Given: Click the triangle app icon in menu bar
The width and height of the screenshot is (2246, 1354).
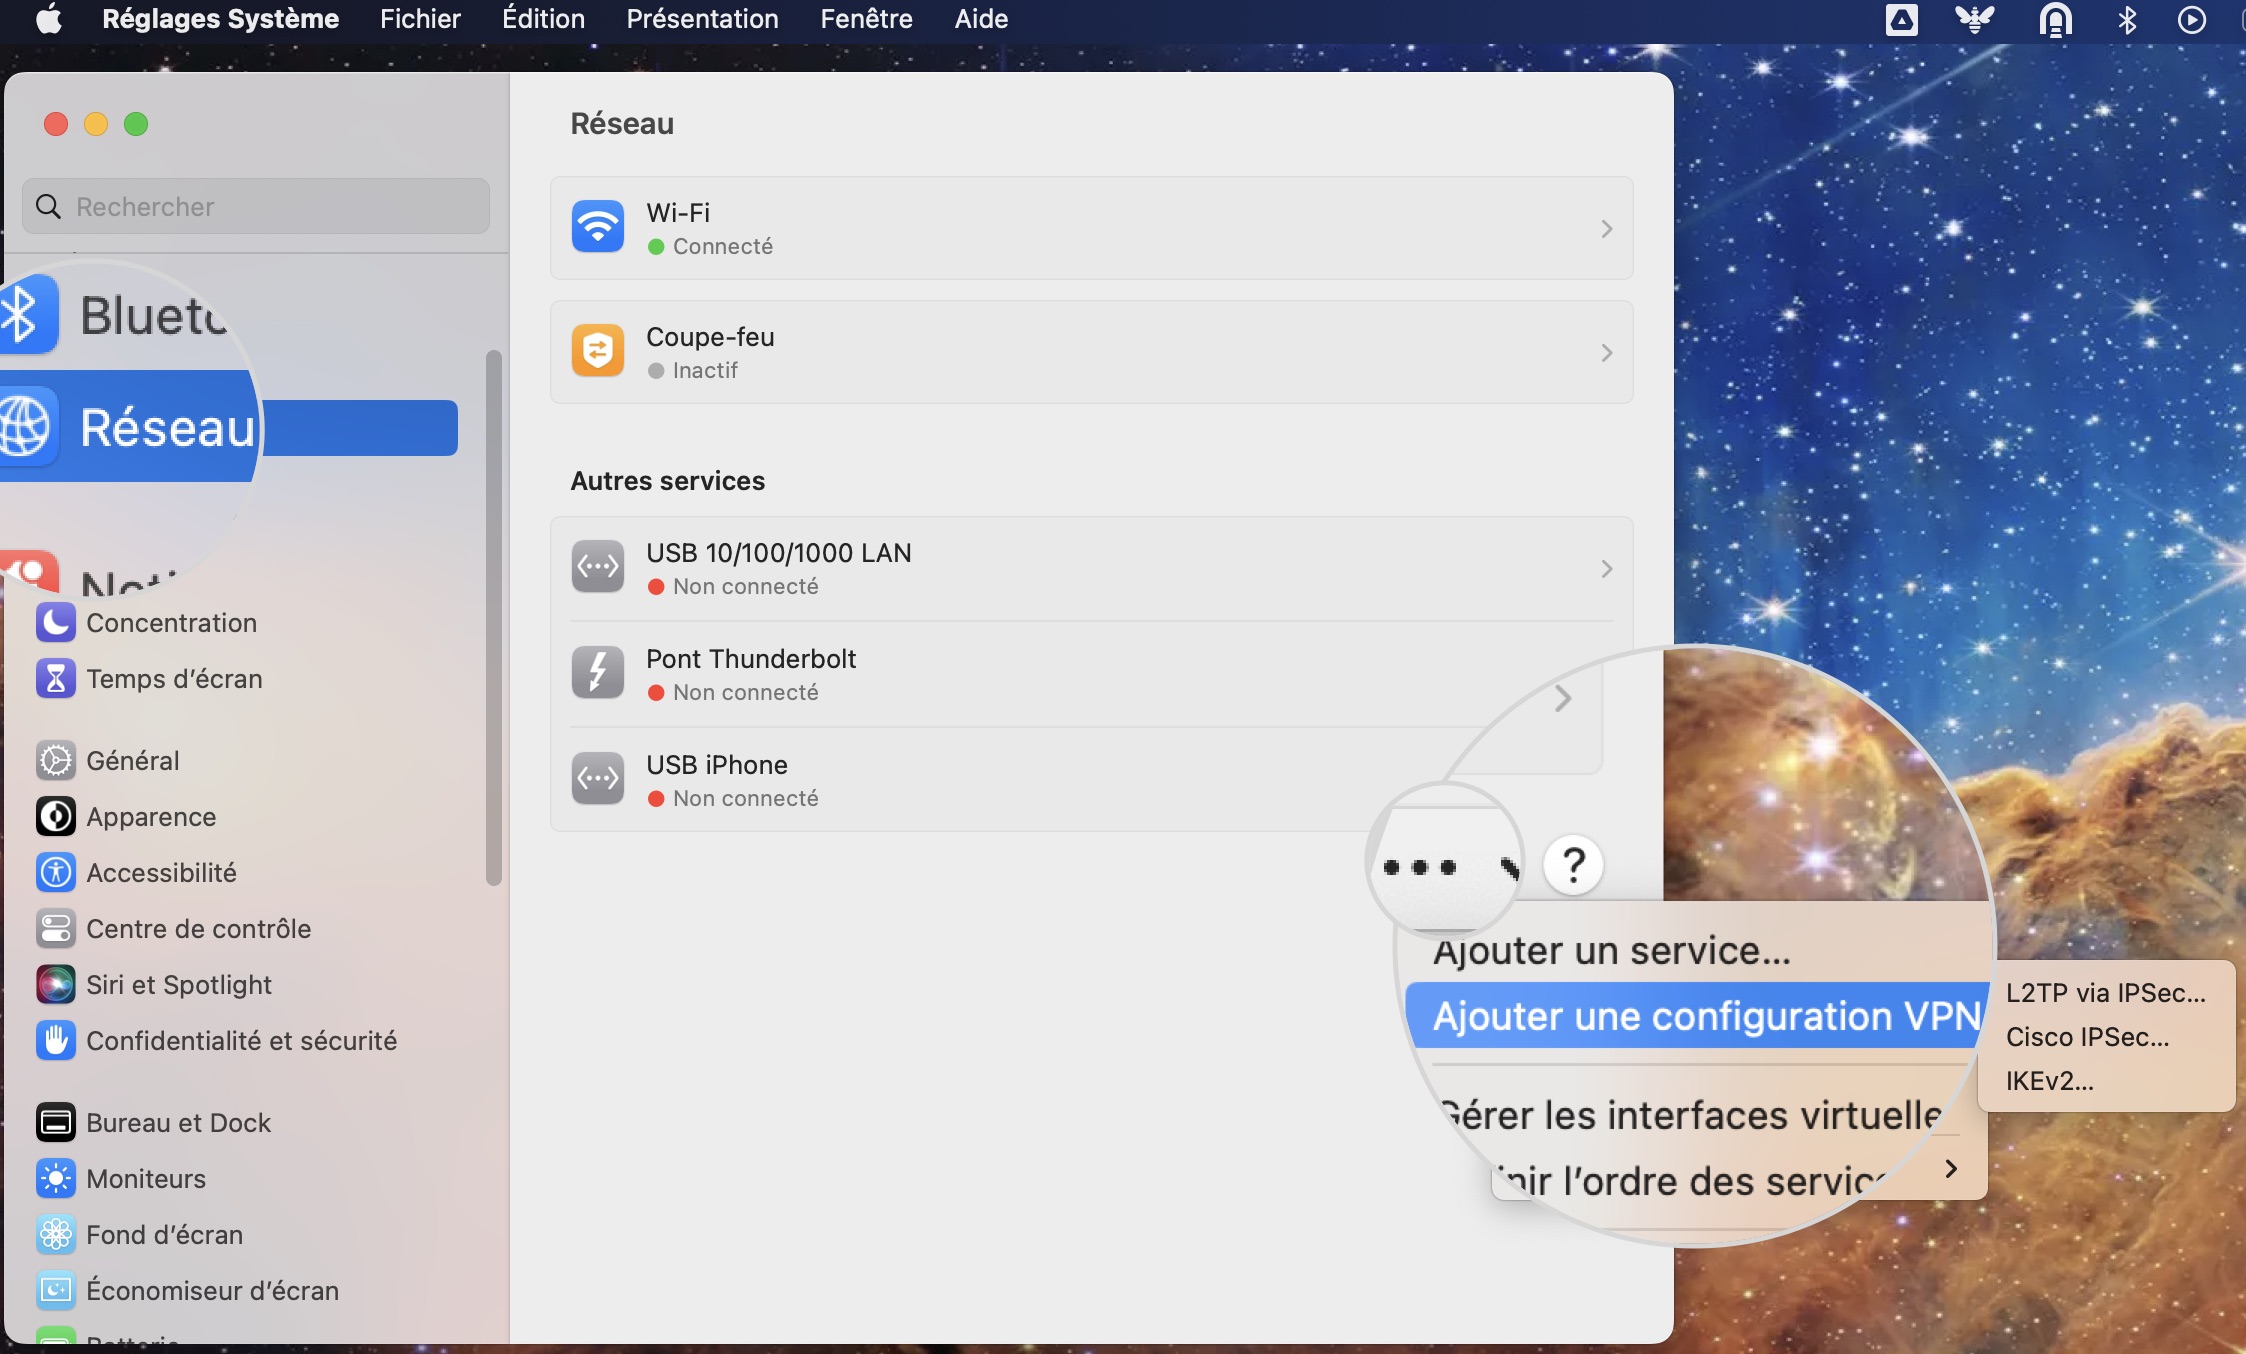Looking at the screenshot, I should (x=1901, y=20).
